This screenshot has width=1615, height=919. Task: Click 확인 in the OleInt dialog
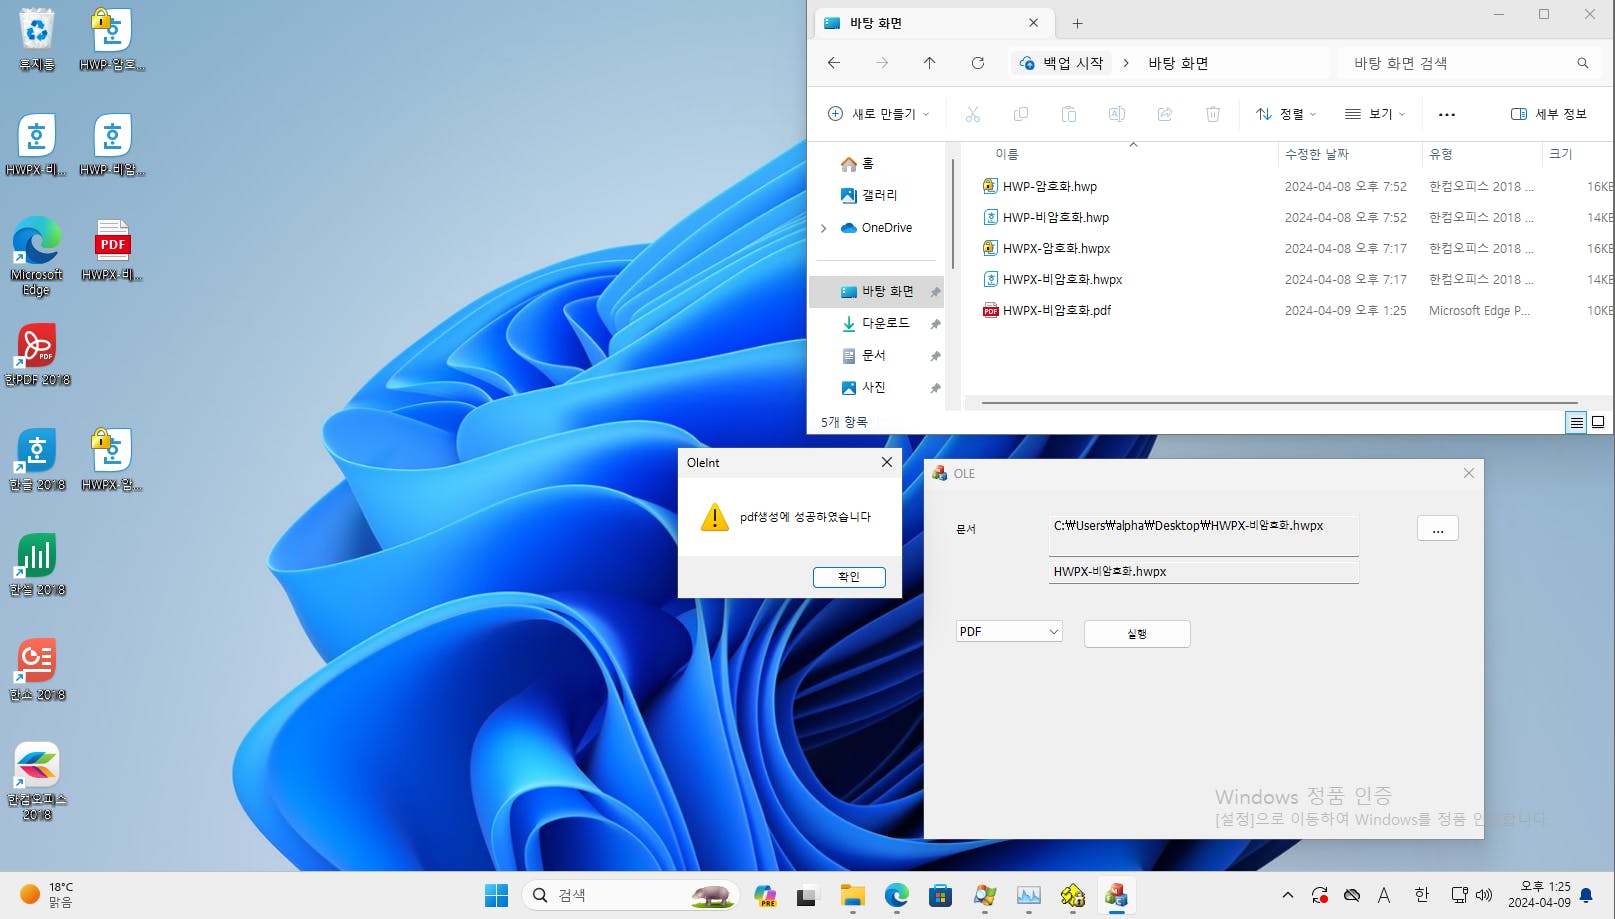point(849,577)
